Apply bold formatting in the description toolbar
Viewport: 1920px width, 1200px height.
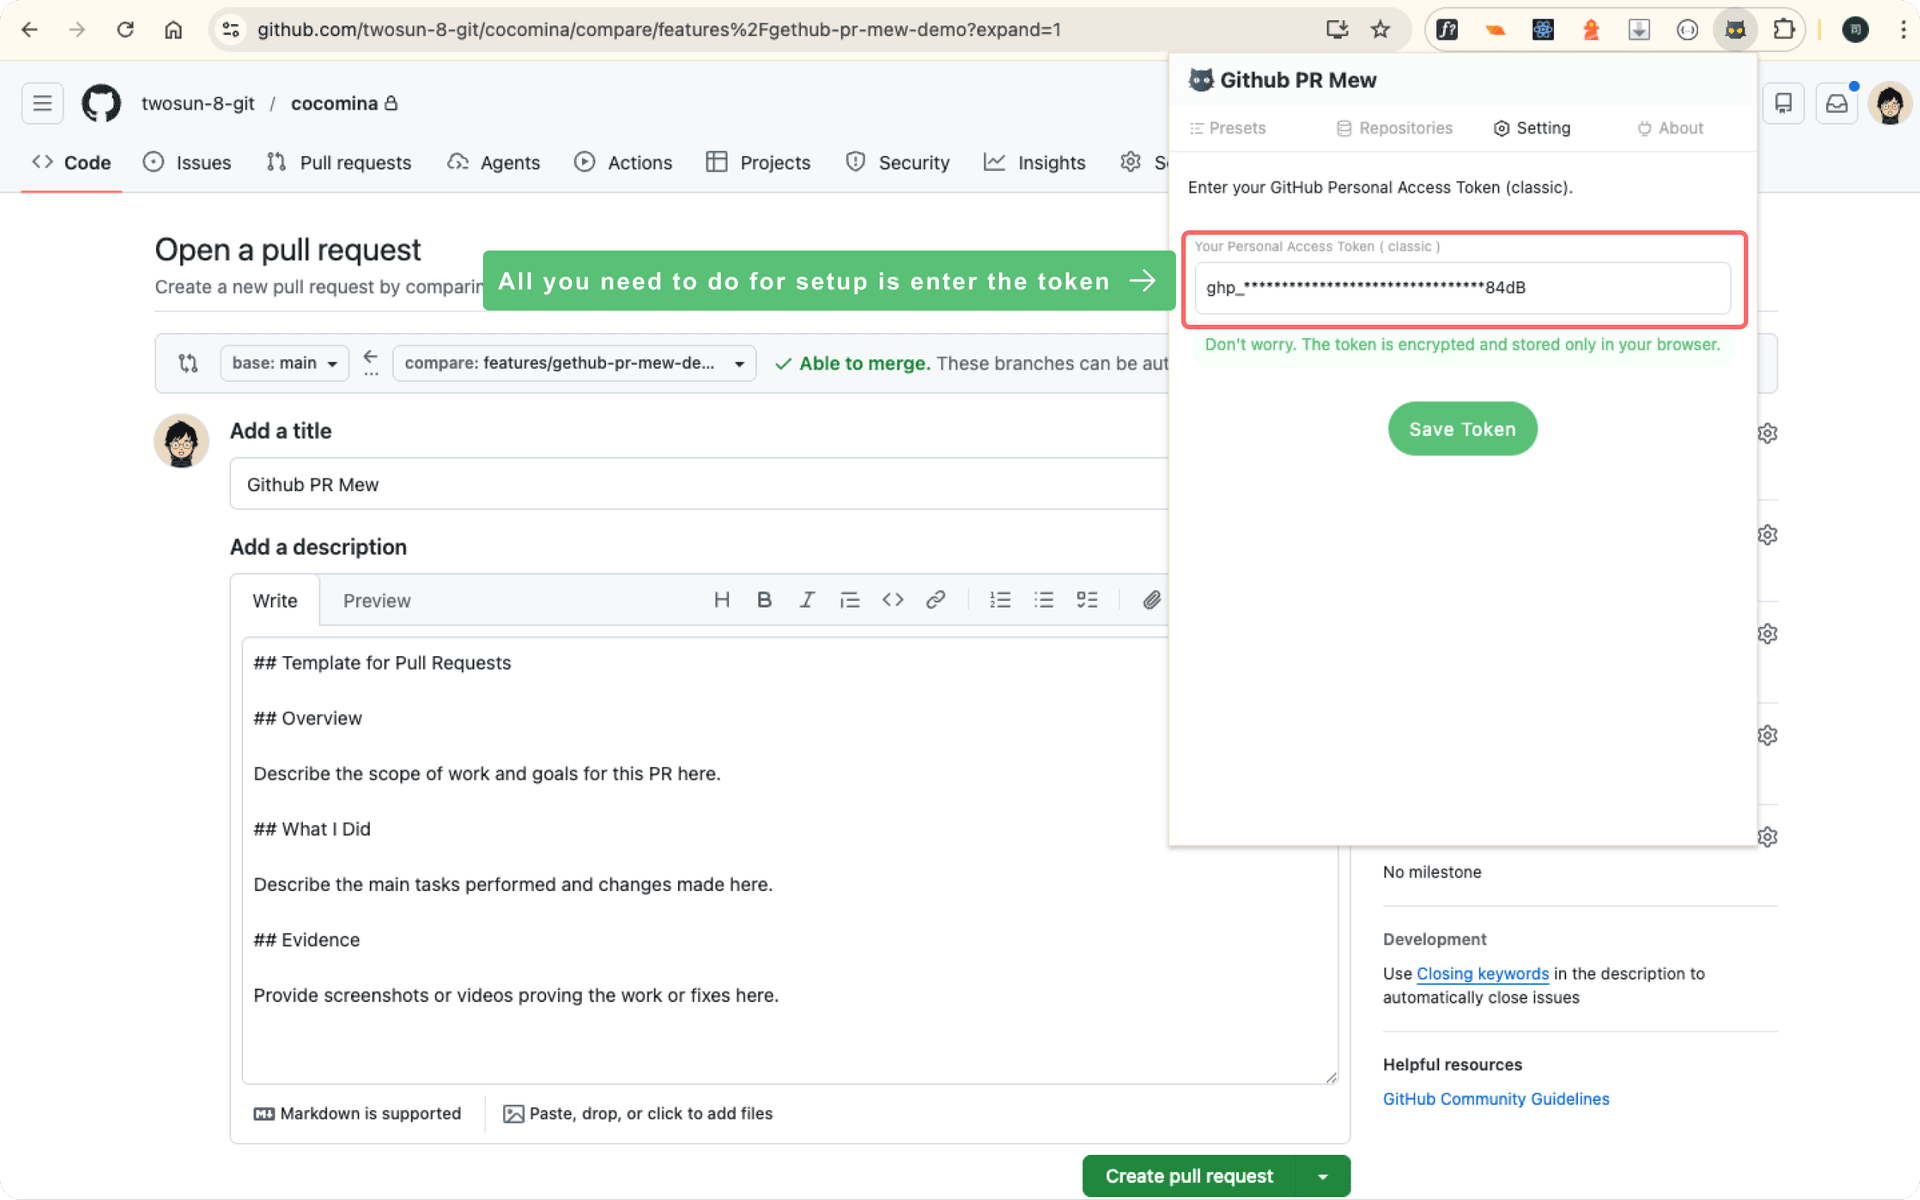764,600
